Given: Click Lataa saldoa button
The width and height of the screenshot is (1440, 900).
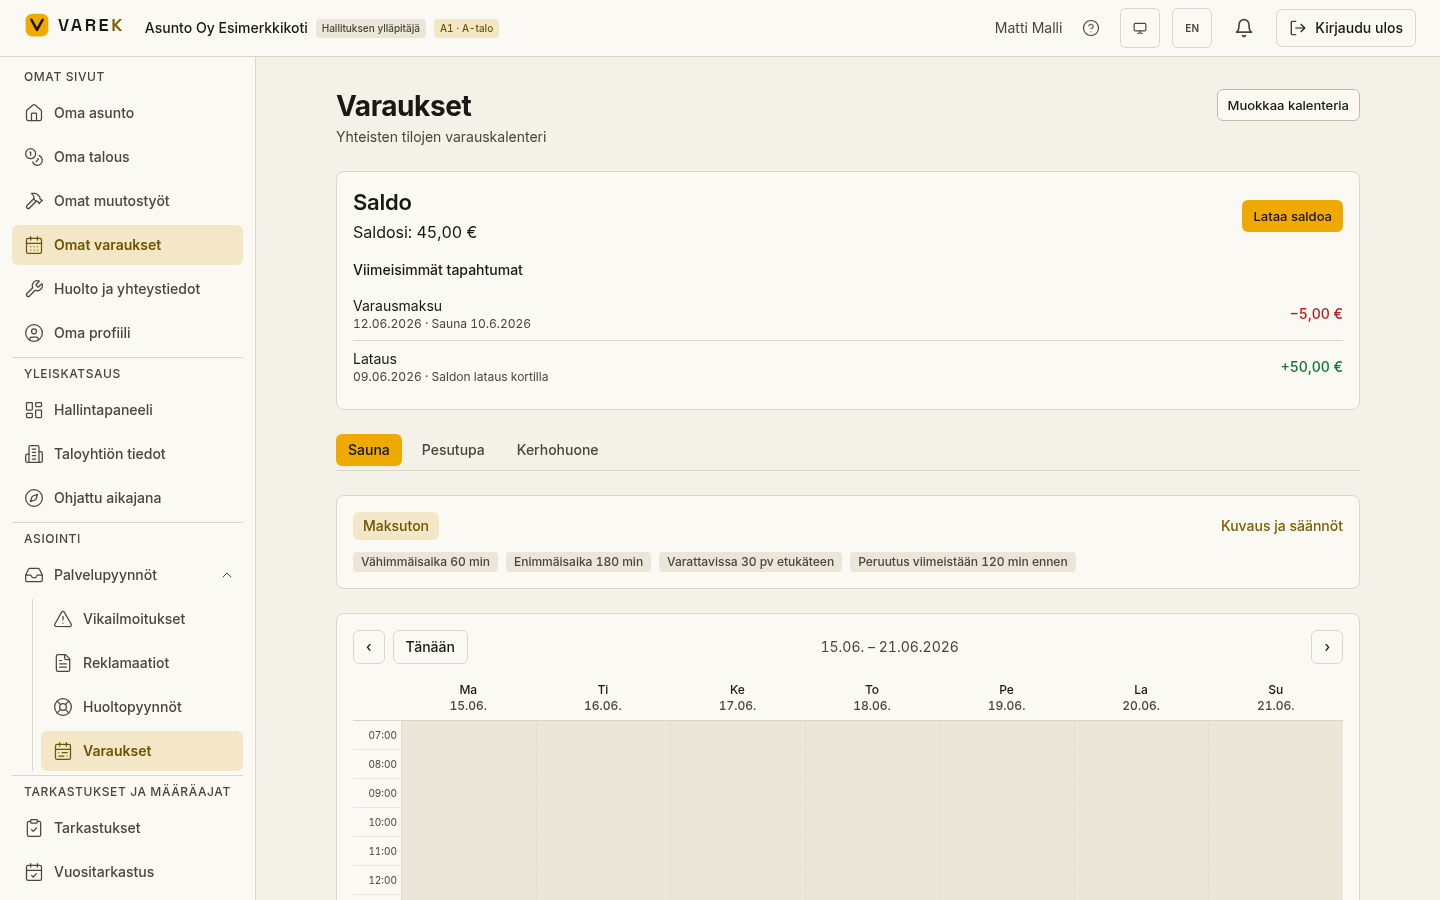Looking at the screenshot, I should pyautogui.click(x=1292, y=216).
